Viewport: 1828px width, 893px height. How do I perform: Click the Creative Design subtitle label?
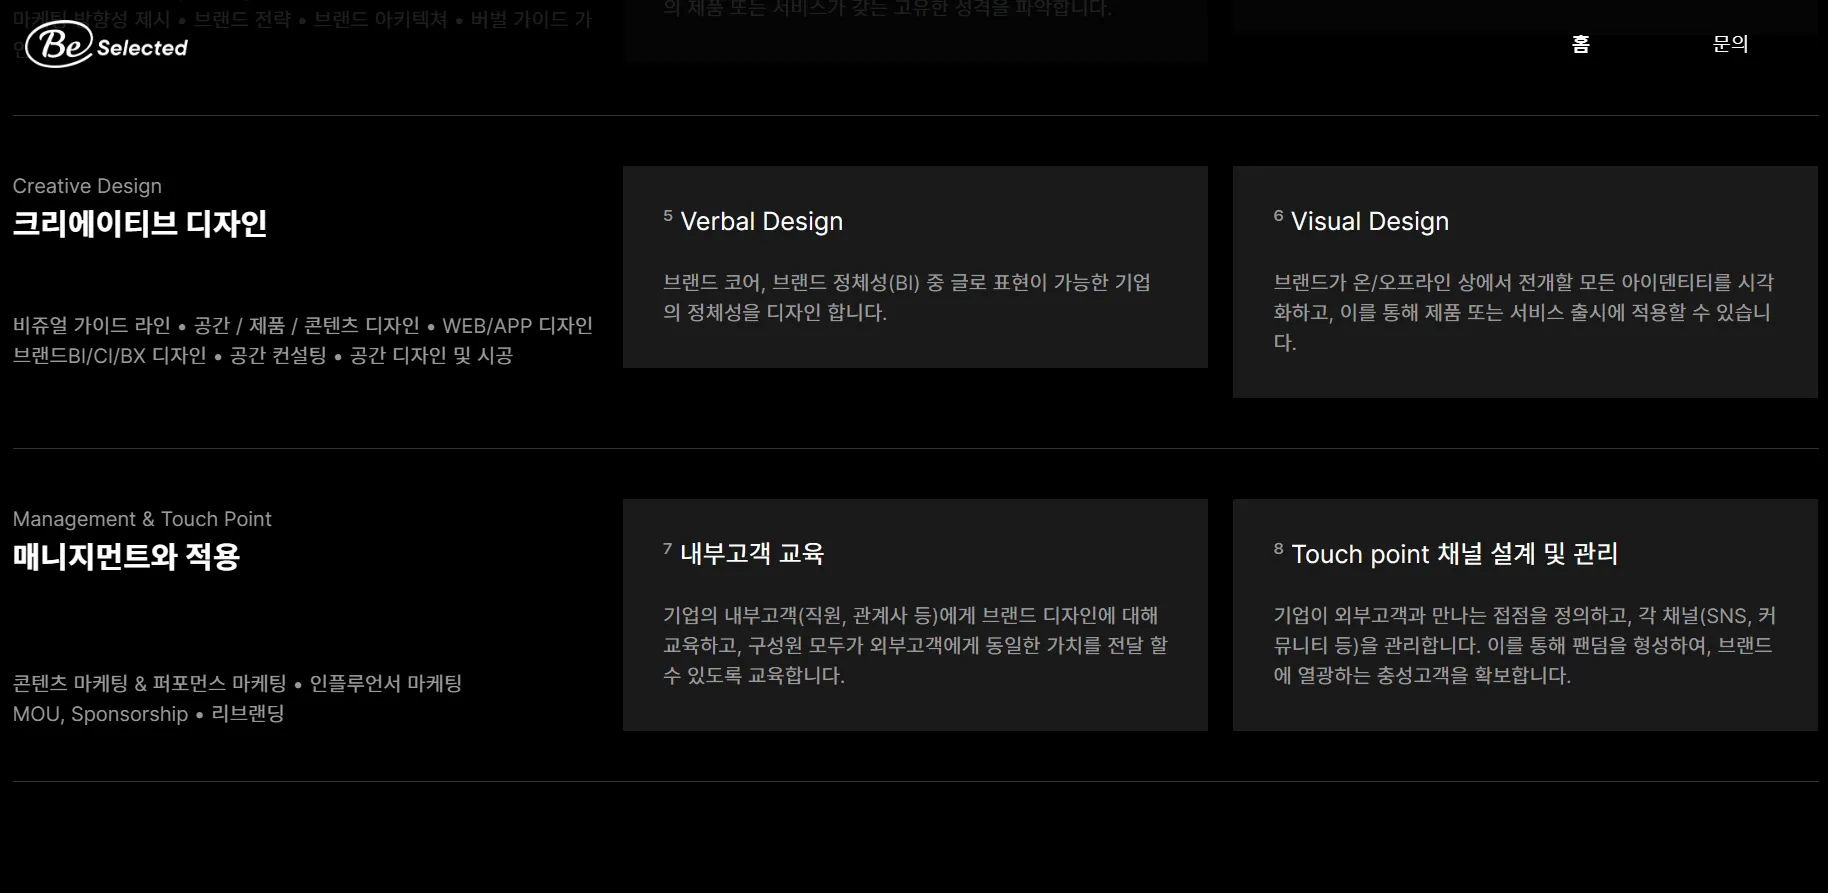[x=87, y=186]
